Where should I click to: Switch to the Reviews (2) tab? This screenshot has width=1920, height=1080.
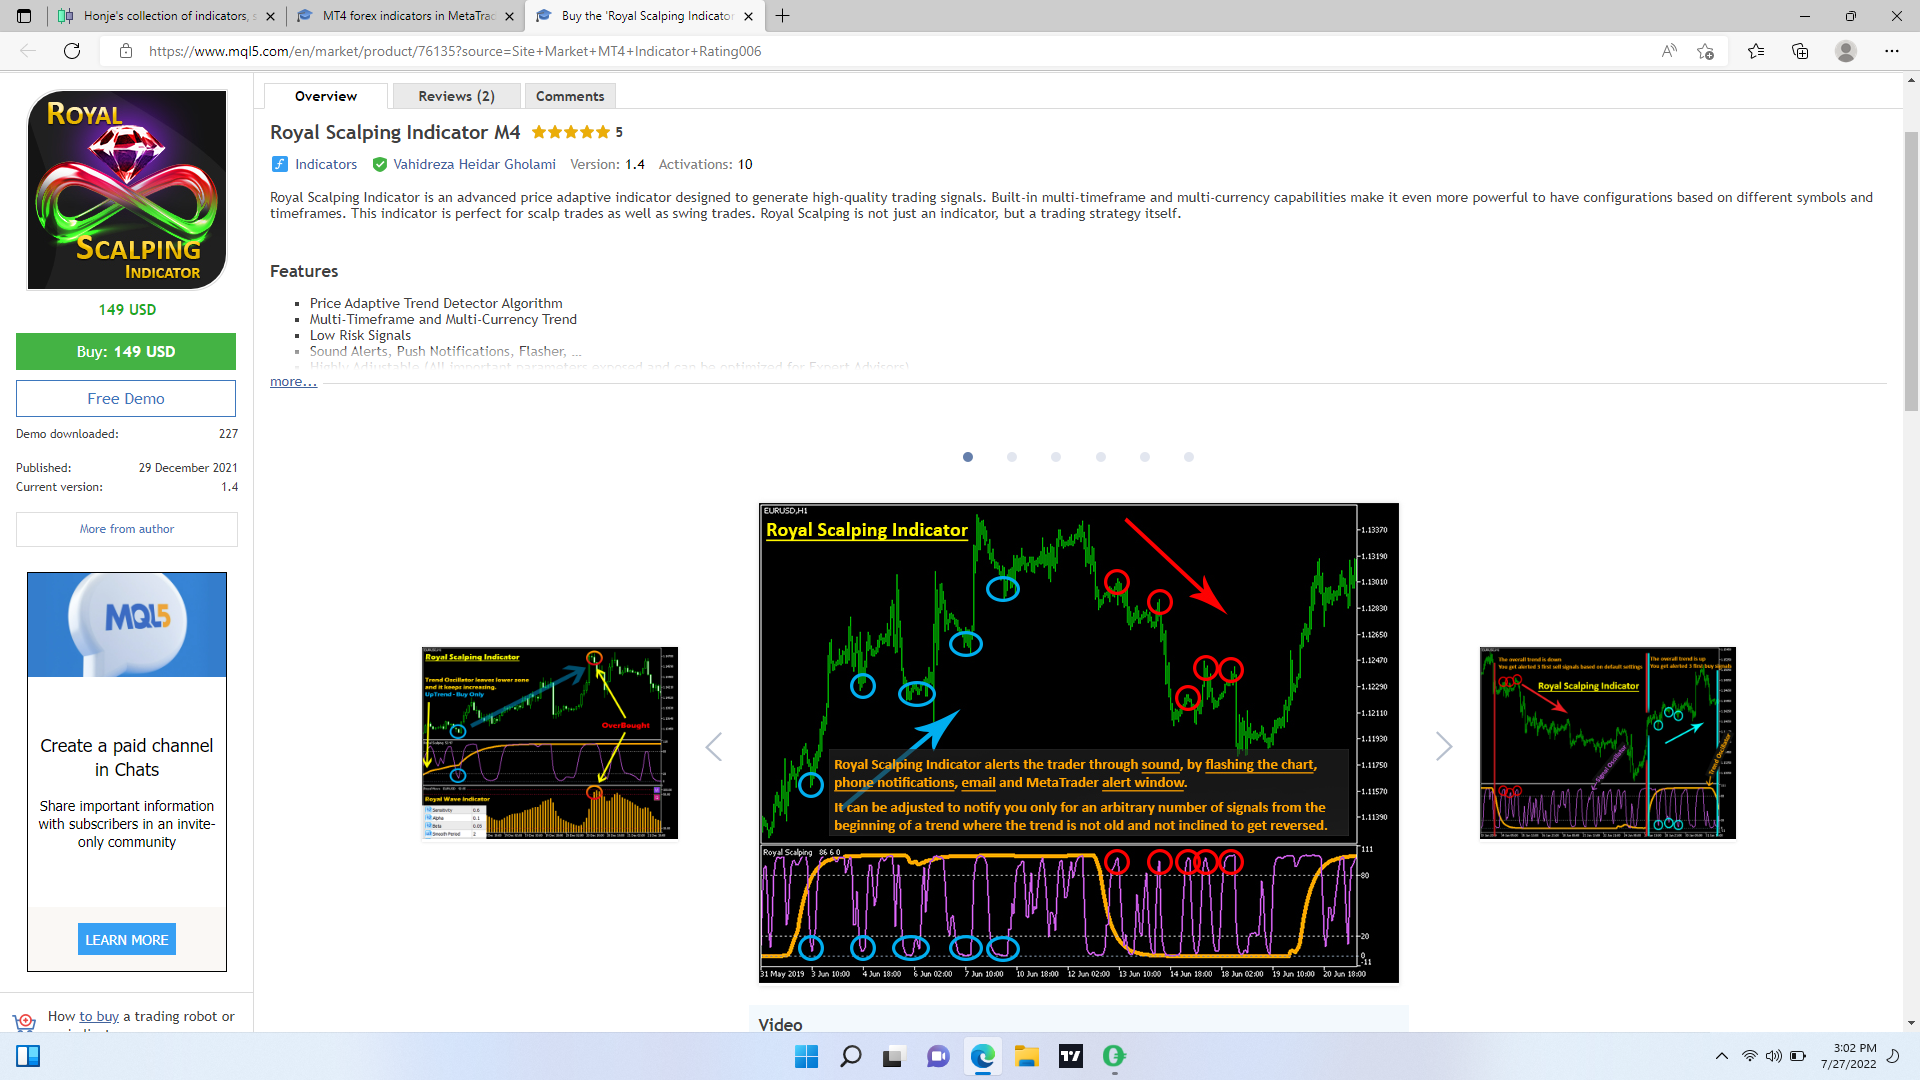pyautogui.click(x=456, y=96)
